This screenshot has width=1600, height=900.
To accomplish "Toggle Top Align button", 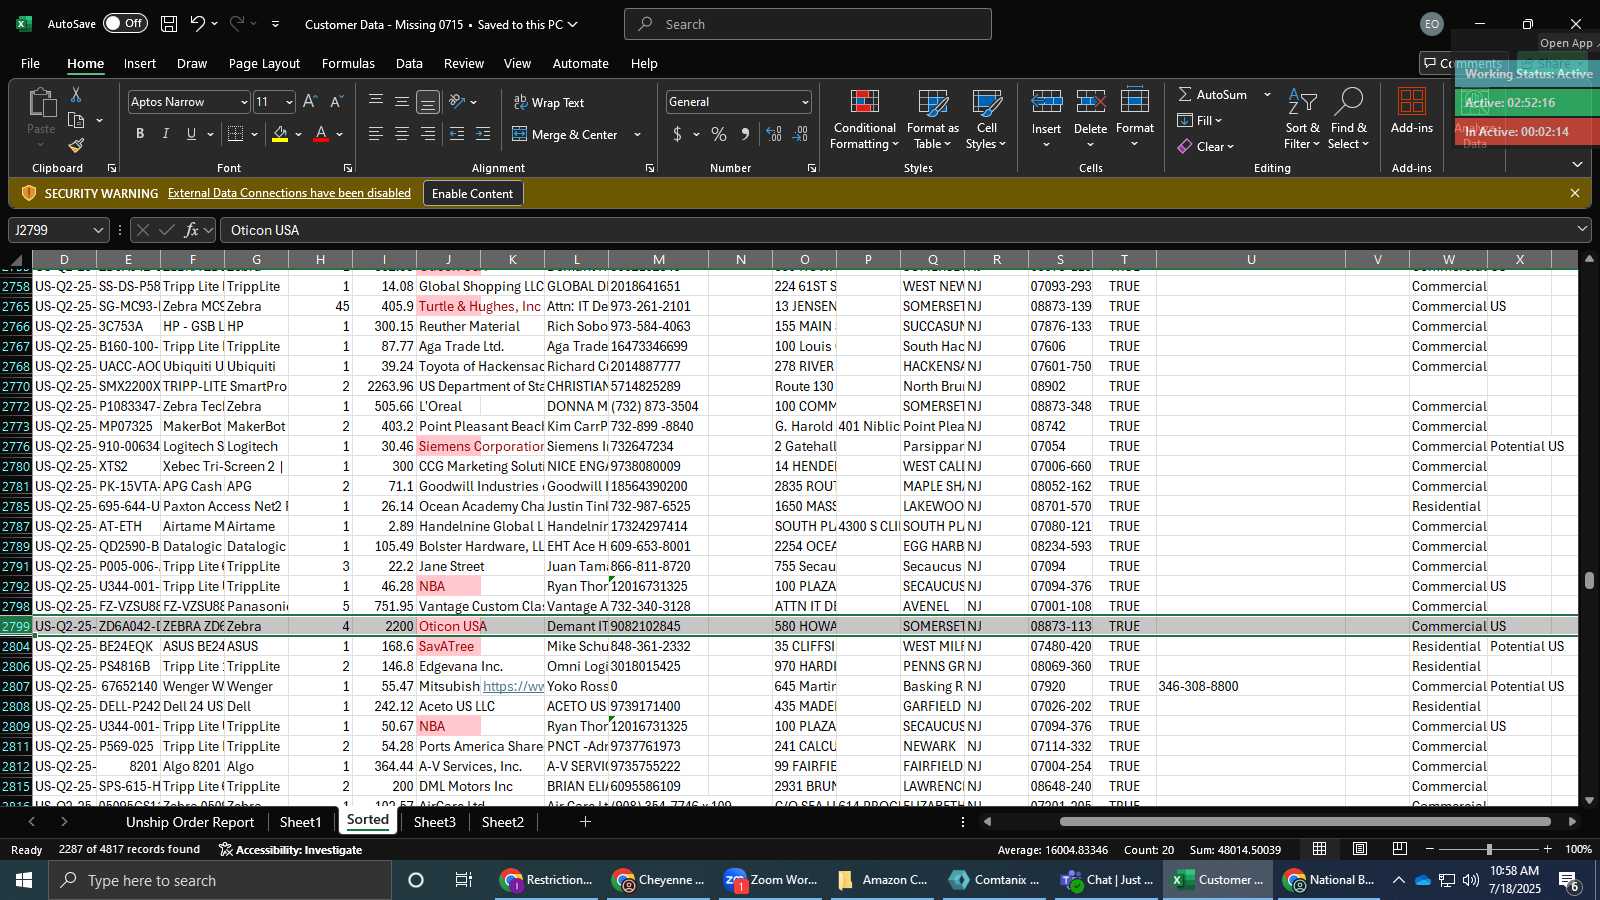I will tap(375, 102).
